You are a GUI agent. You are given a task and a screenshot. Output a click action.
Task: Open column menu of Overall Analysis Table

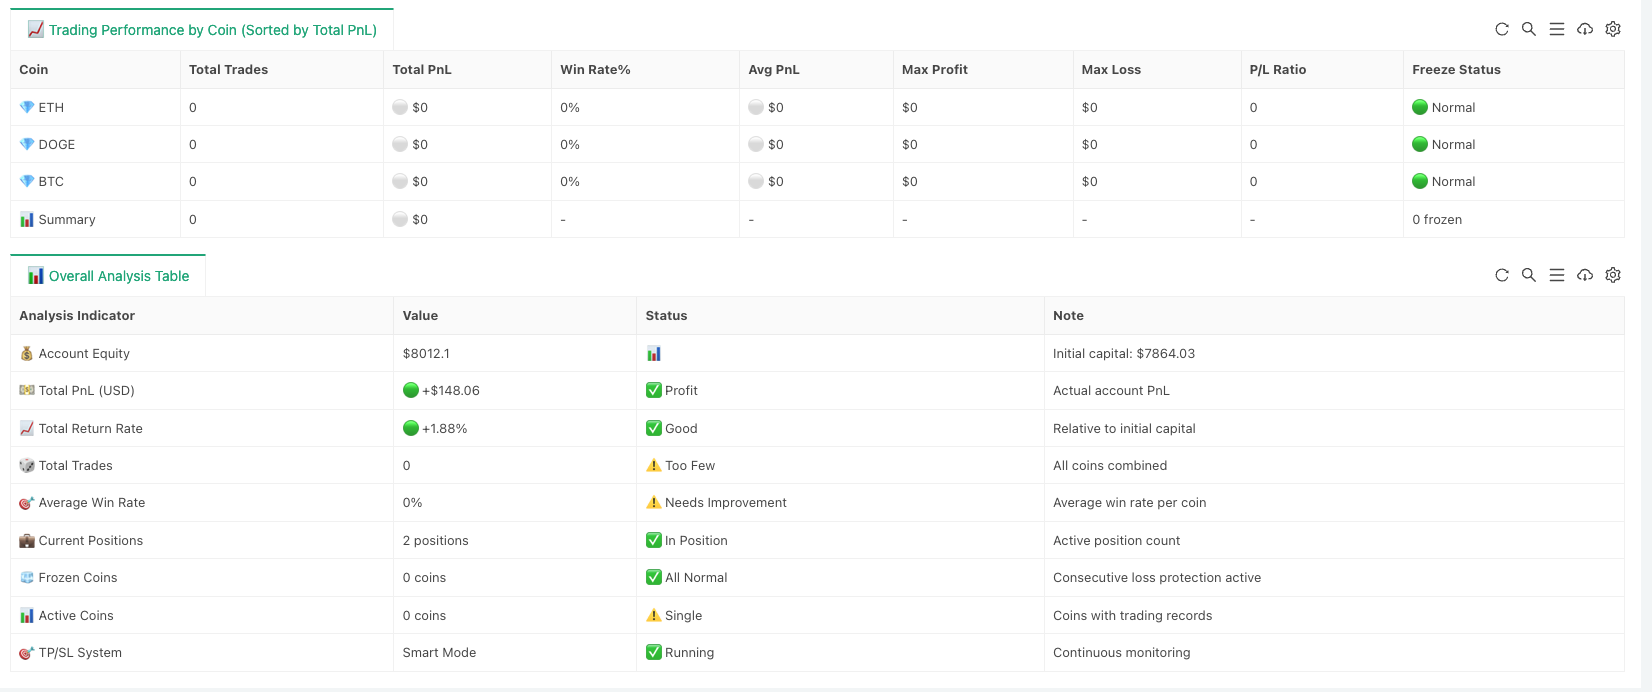coord(1557,275)
